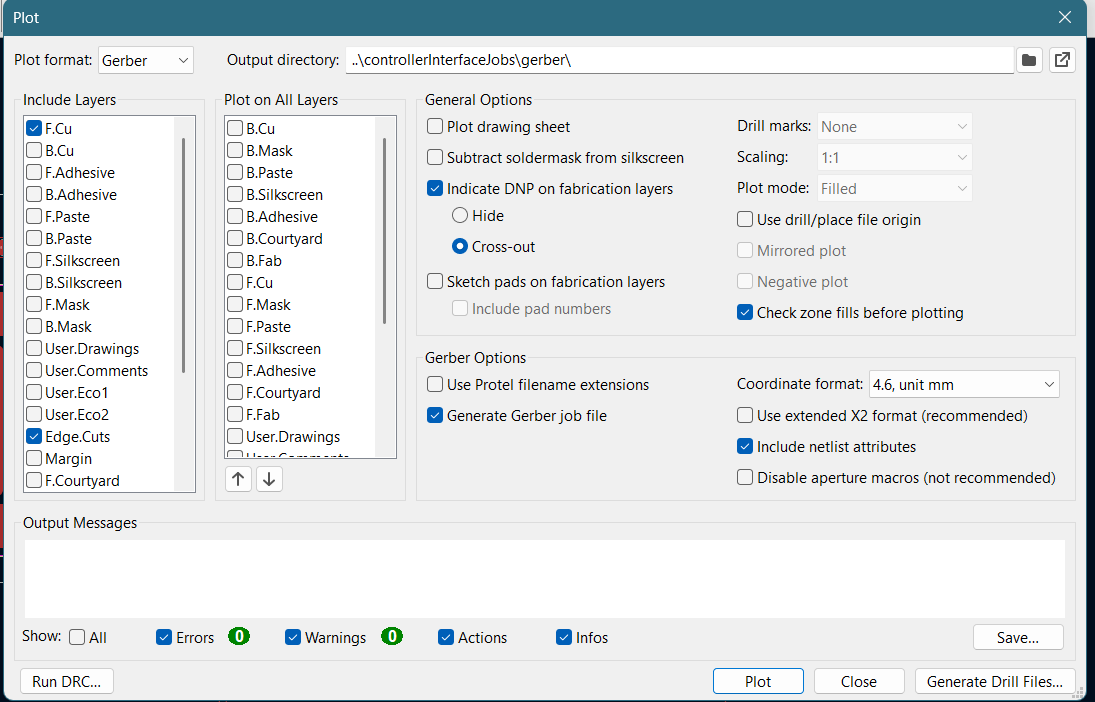Check F.Courtyard in Include Layers
This screenshot has height=702, width=1095.
34,481
